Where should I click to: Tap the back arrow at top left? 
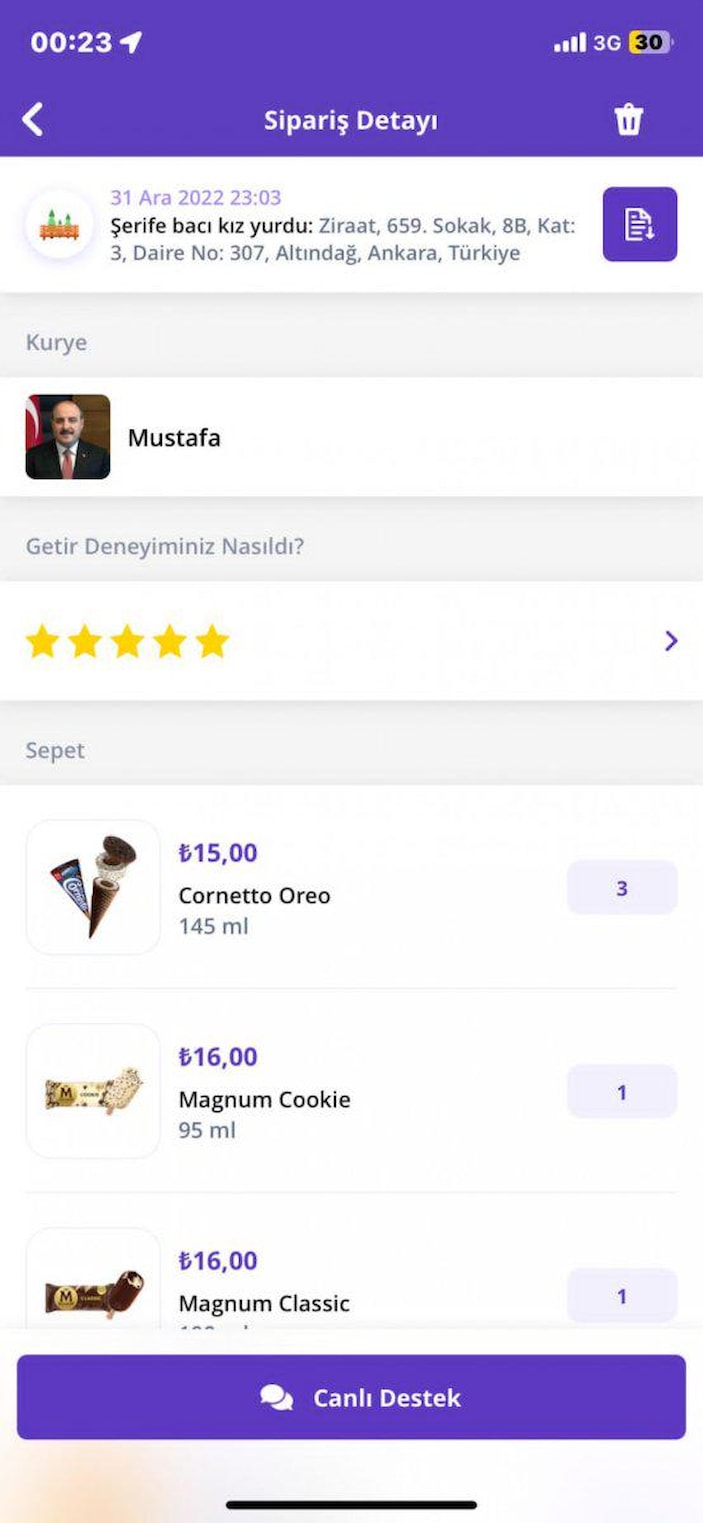pyautogui.click(x=33, y=118)
